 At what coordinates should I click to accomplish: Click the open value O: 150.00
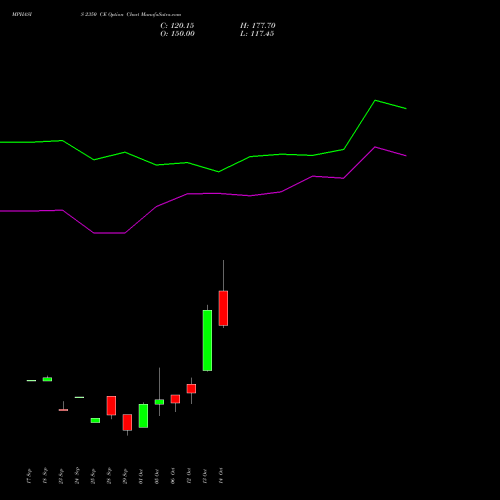coord(177,34)
